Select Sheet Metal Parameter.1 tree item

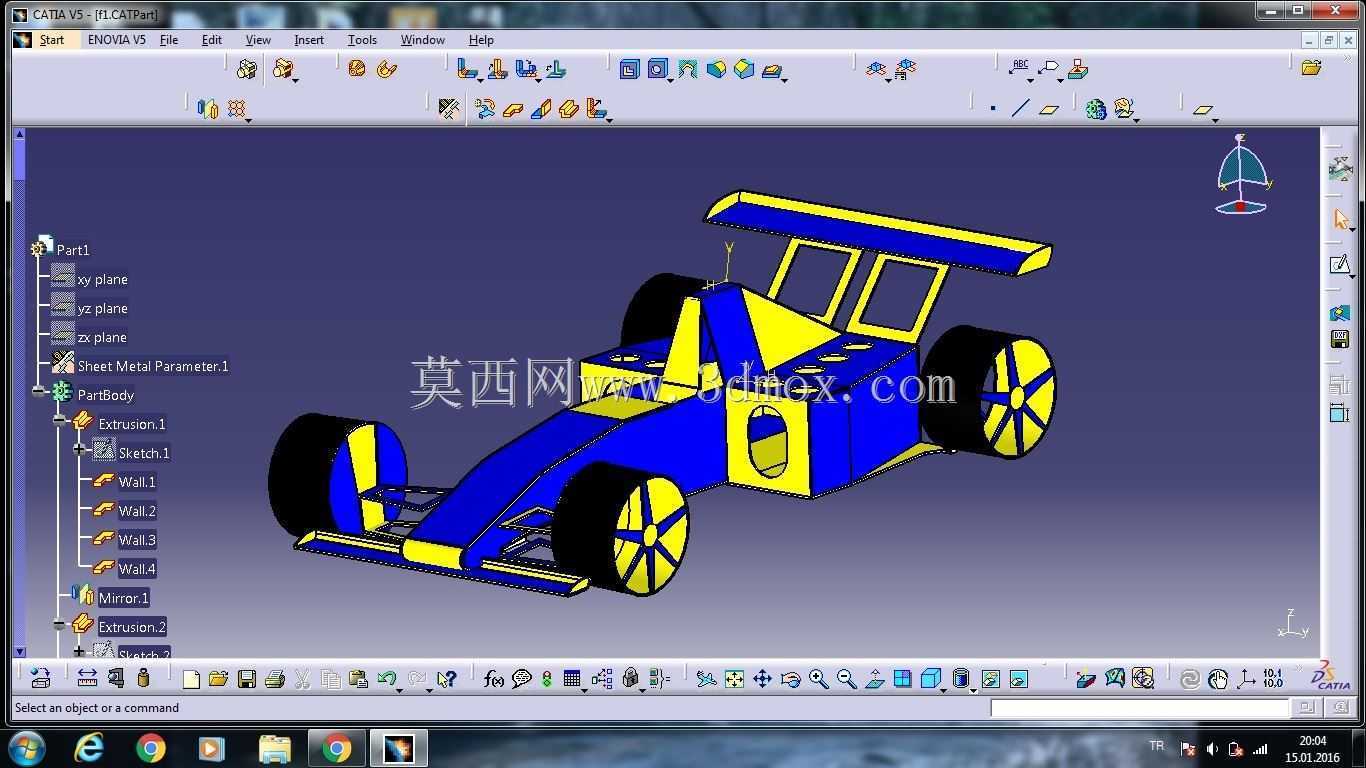pos(153,366)
